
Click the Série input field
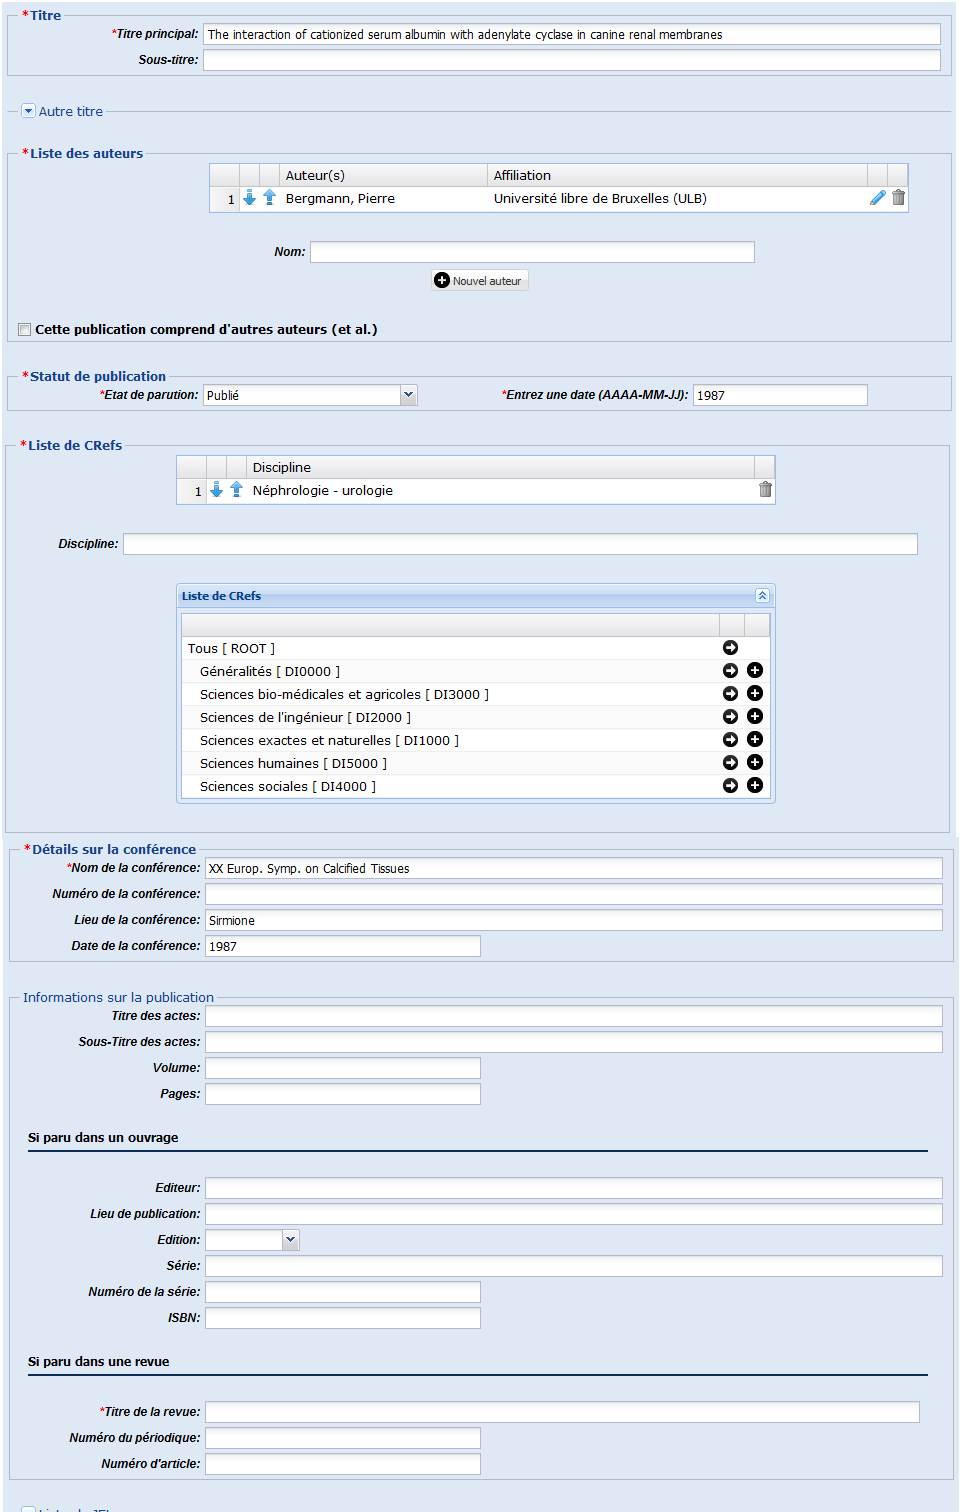coord(574,1266)
